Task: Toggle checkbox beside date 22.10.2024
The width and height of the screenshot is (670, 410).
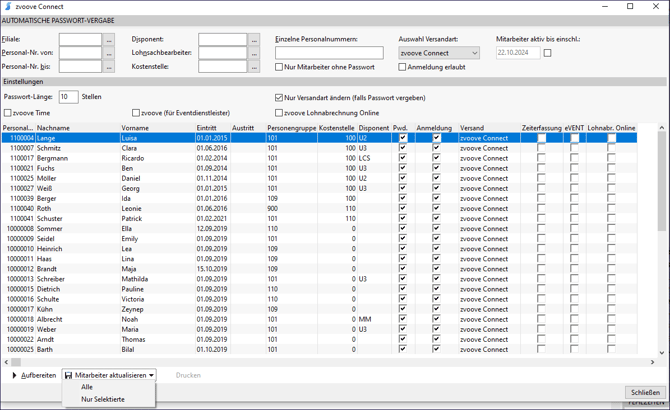Action: tap(547, 53)
